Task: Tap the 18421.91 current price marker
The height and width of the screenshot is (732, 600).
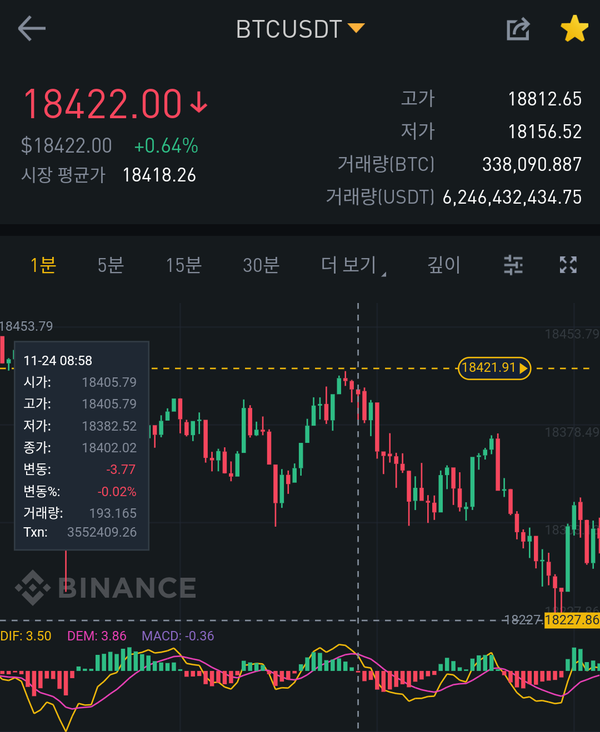Action: [494, 368]
